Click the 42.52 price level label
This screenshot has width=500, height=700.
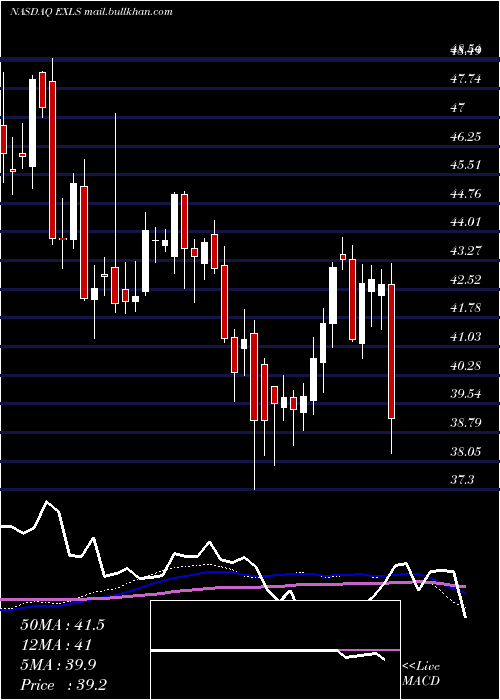pos(466,280)
